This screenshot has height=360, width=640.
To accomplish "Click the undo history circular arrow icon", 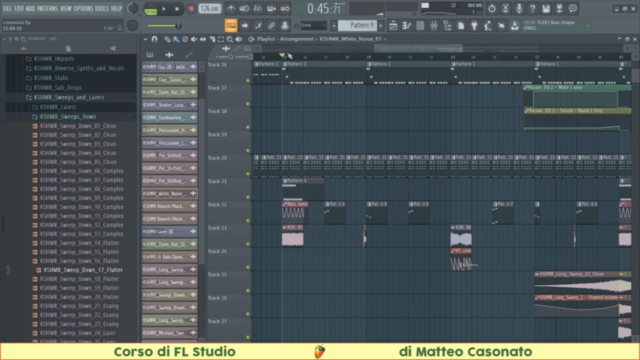I will pos(492,9).
